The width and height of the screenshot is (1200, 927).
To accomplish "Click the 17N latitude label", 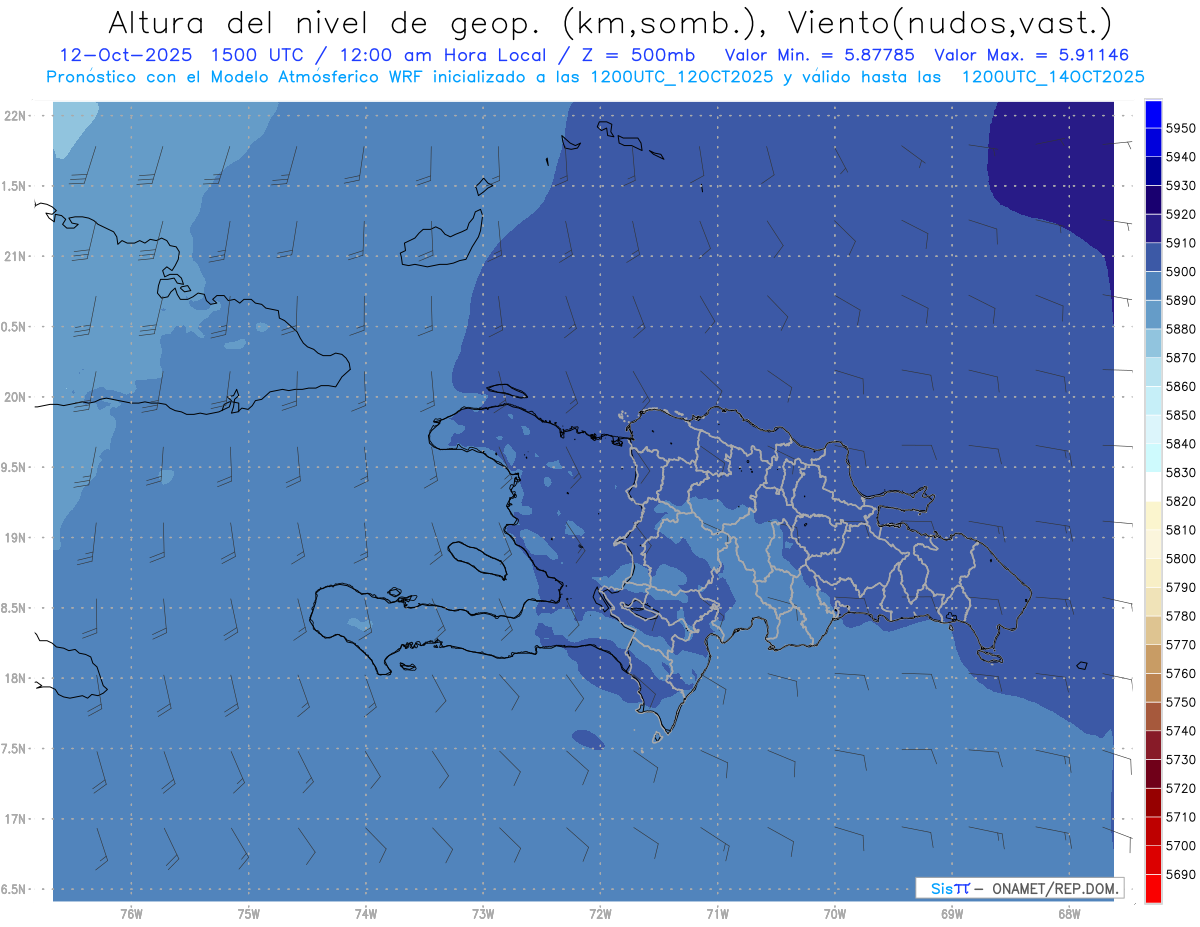I will 15,819.
